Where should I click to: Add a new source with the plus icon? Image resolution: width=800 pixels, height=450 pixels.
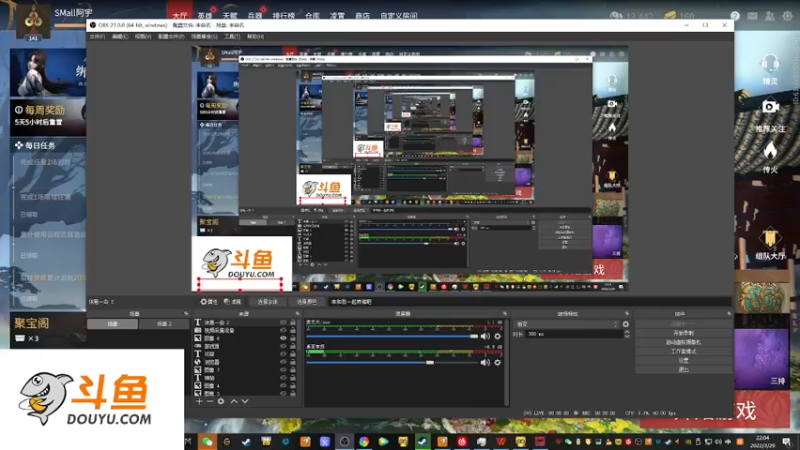click(199, 402)
